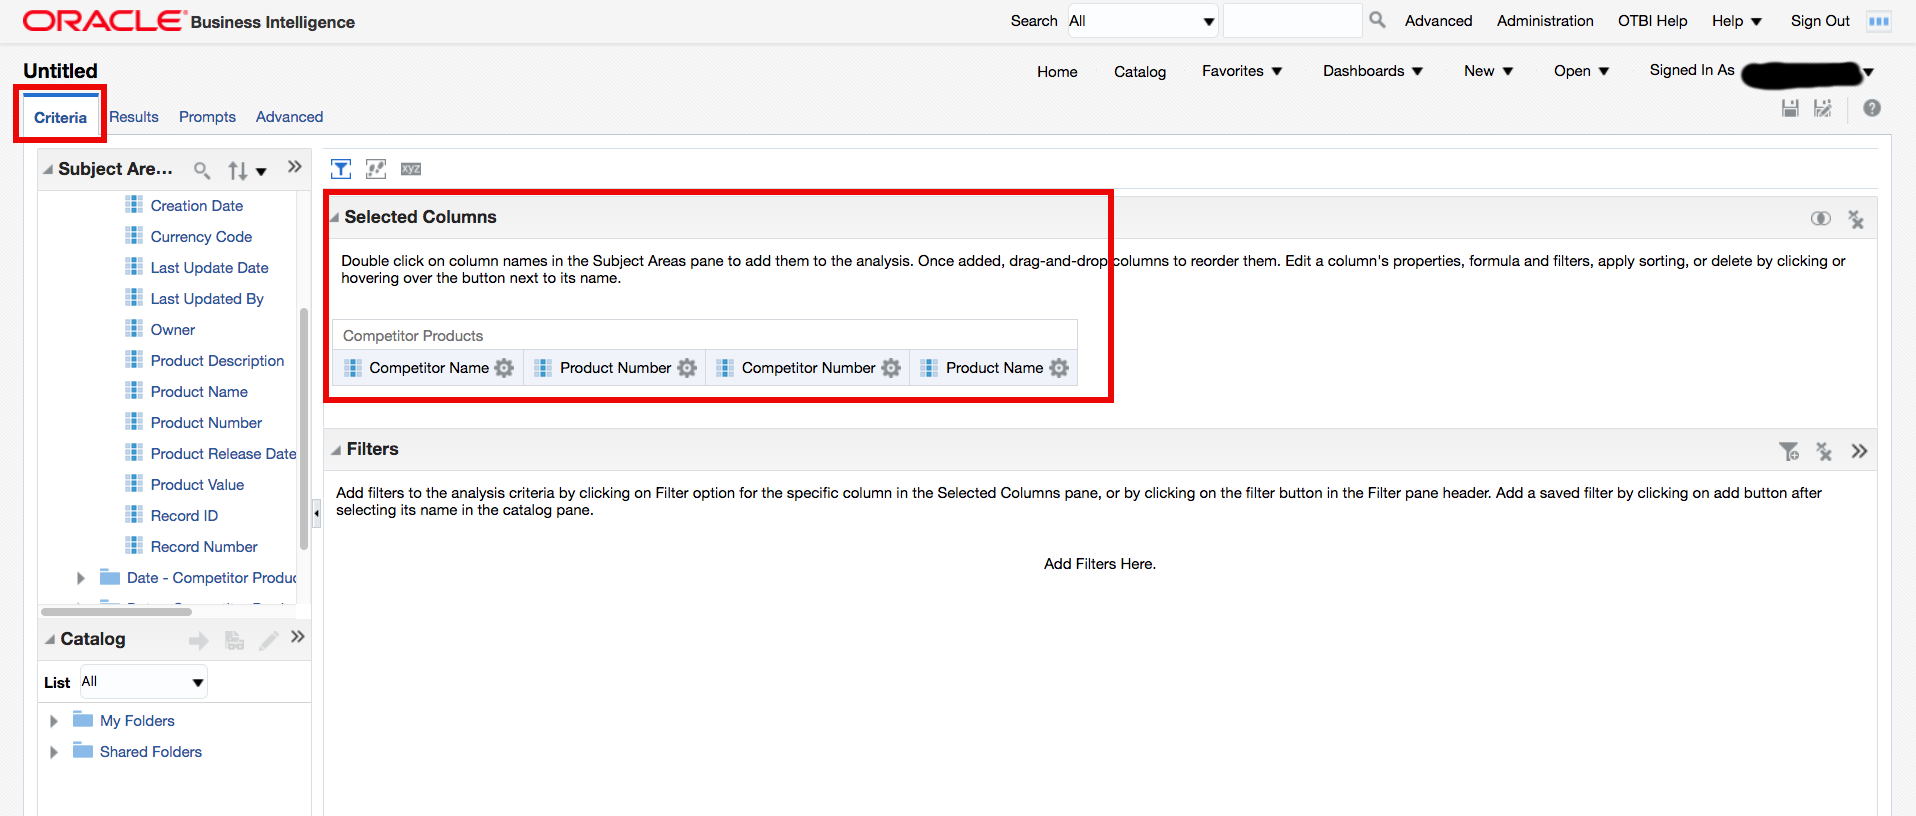Open the Dashboards menu
The image size is (1916, 816).
(x=1373, y=71)
